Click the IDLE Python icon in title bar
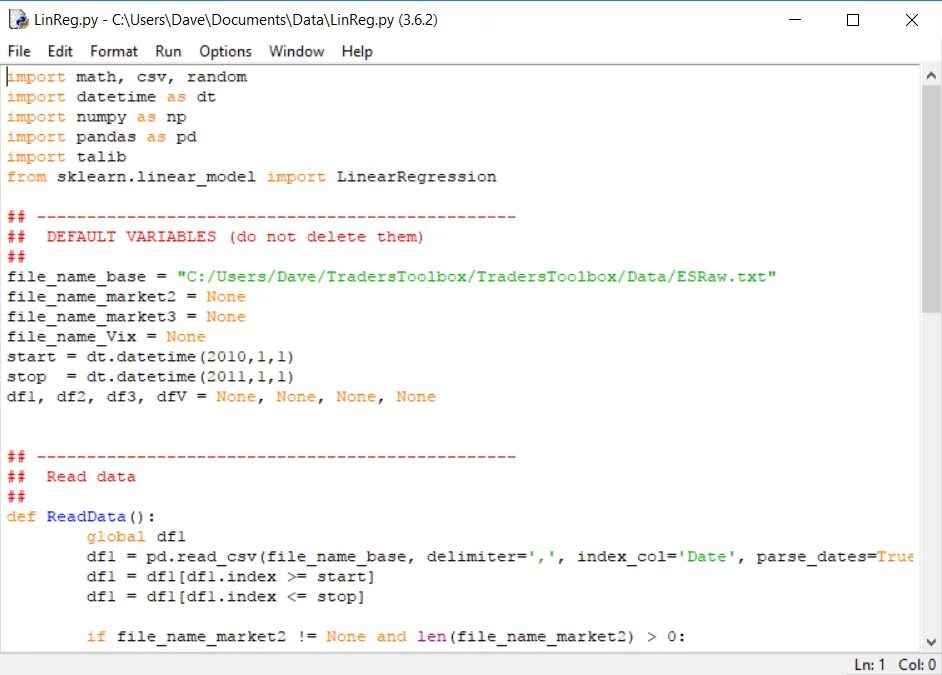 19,20
